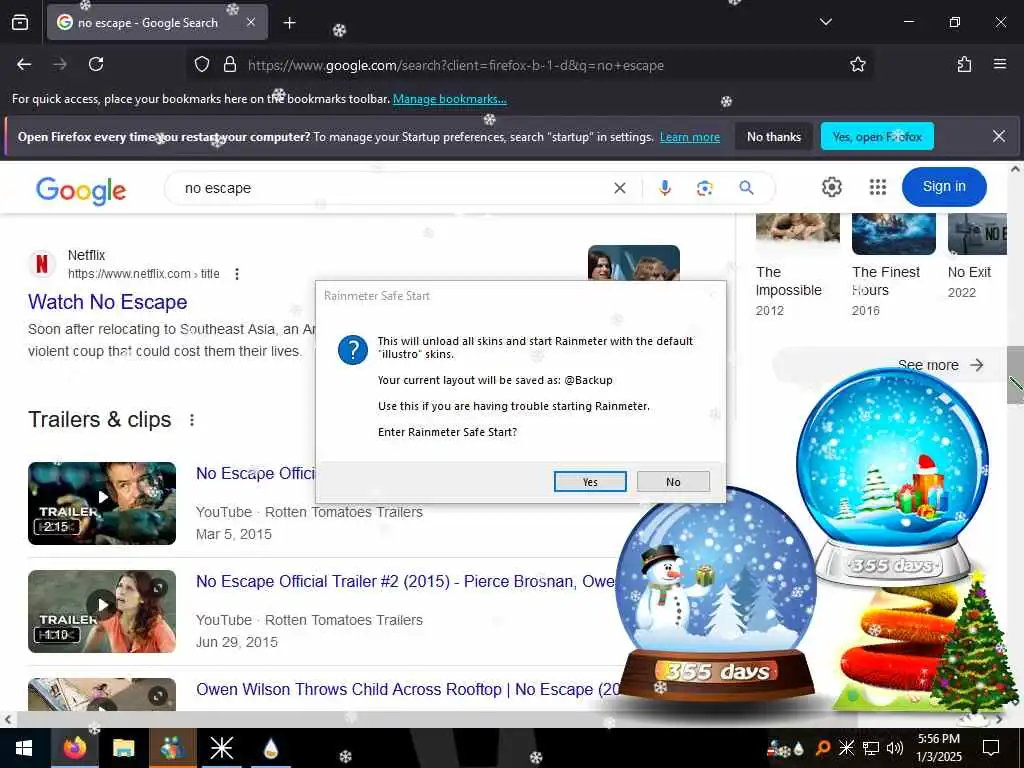Image resolution: width=1024 pixels, height=768 pixels.
Task: Play the 1:10 trailer thumbnail
Action: tap(102, 611)
